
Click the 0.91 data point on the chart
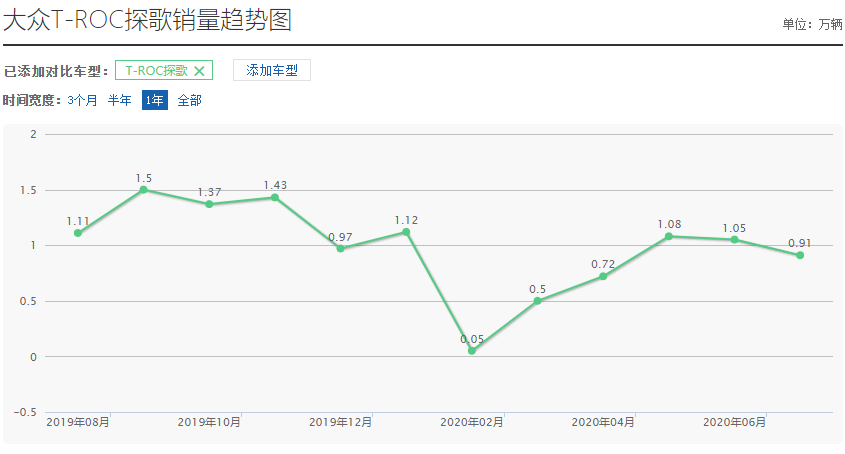tap(800, 255)
